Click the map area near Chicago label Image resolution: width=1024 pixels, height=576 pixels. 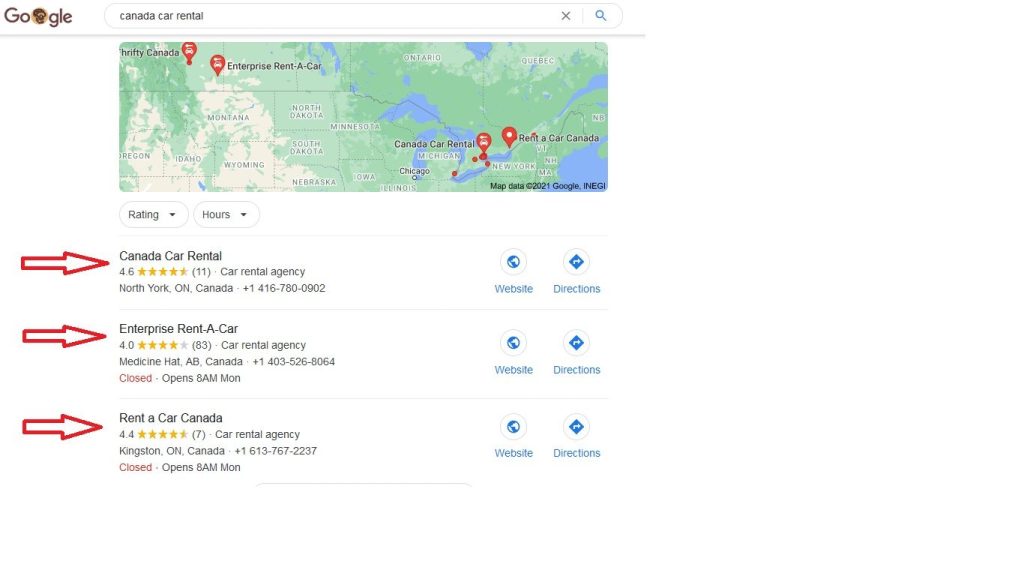pyautogui.click(x=415, y=171)
